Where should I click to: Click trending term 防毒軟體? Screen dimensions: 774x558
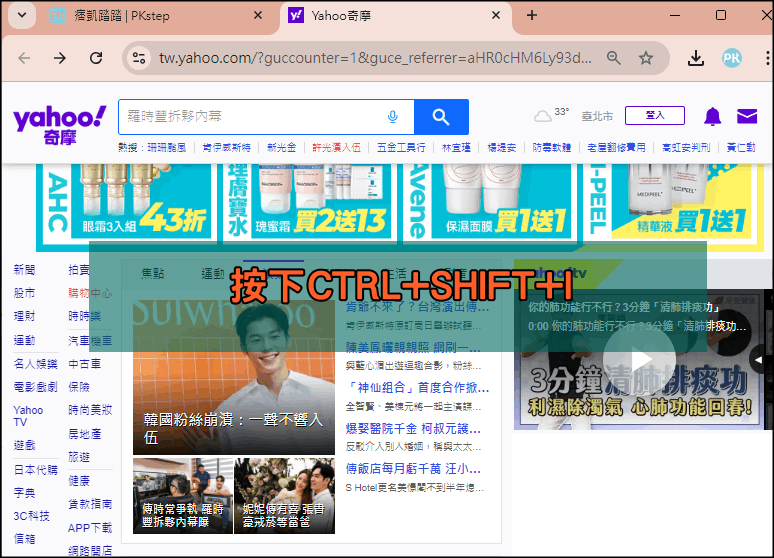coord(551,147)
